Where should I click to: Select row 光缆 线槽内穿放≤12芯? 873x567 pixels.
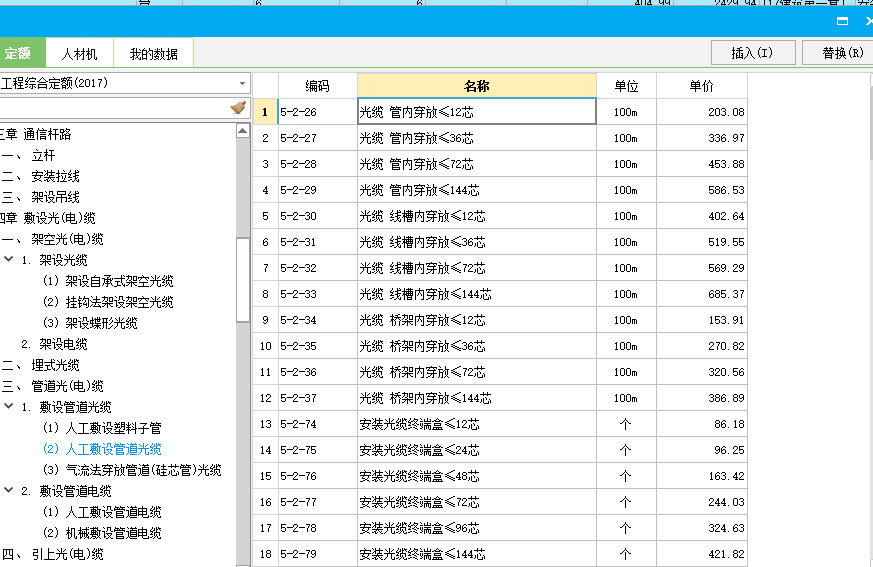tap(477, 216)
